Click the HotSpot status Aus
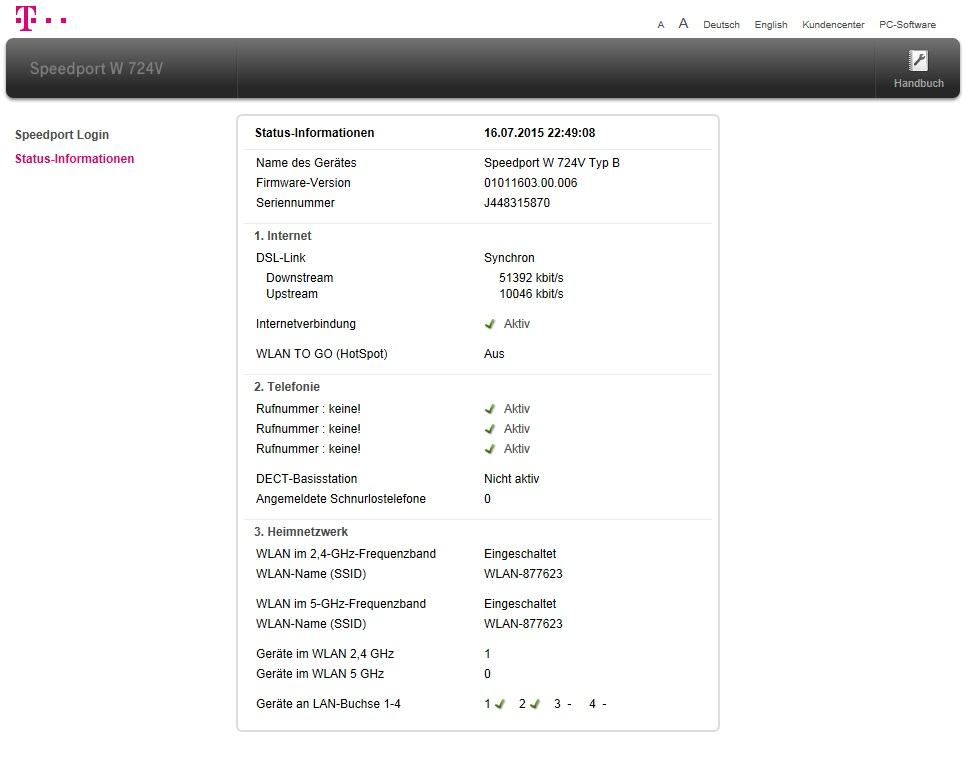 coord(494,354)
